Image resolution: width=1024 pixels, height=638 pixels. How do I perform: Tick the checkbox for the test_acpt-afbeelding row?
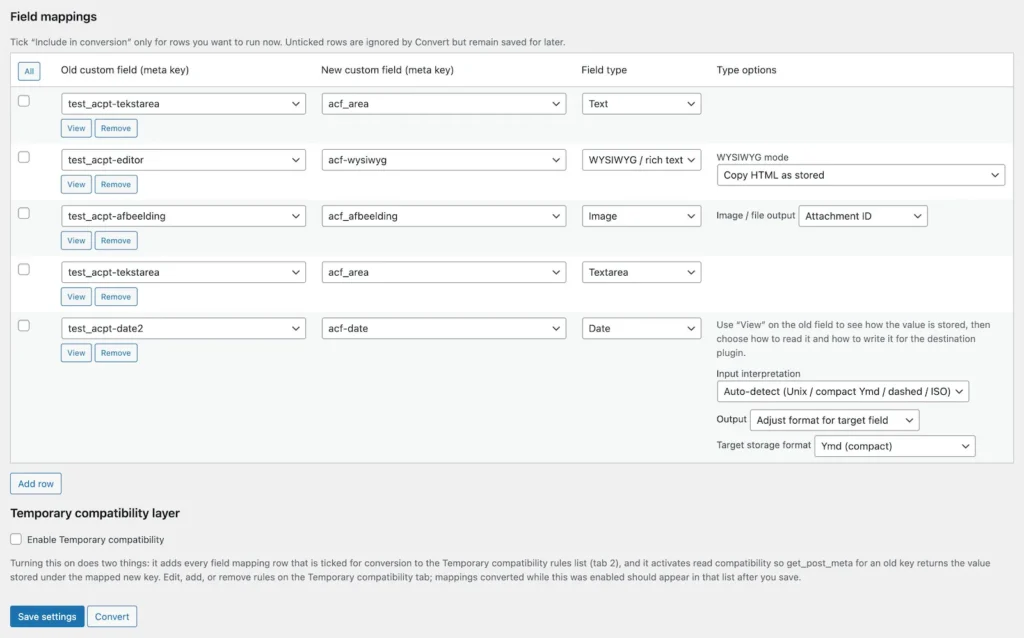pyautogui.click(x=24, y=214)
